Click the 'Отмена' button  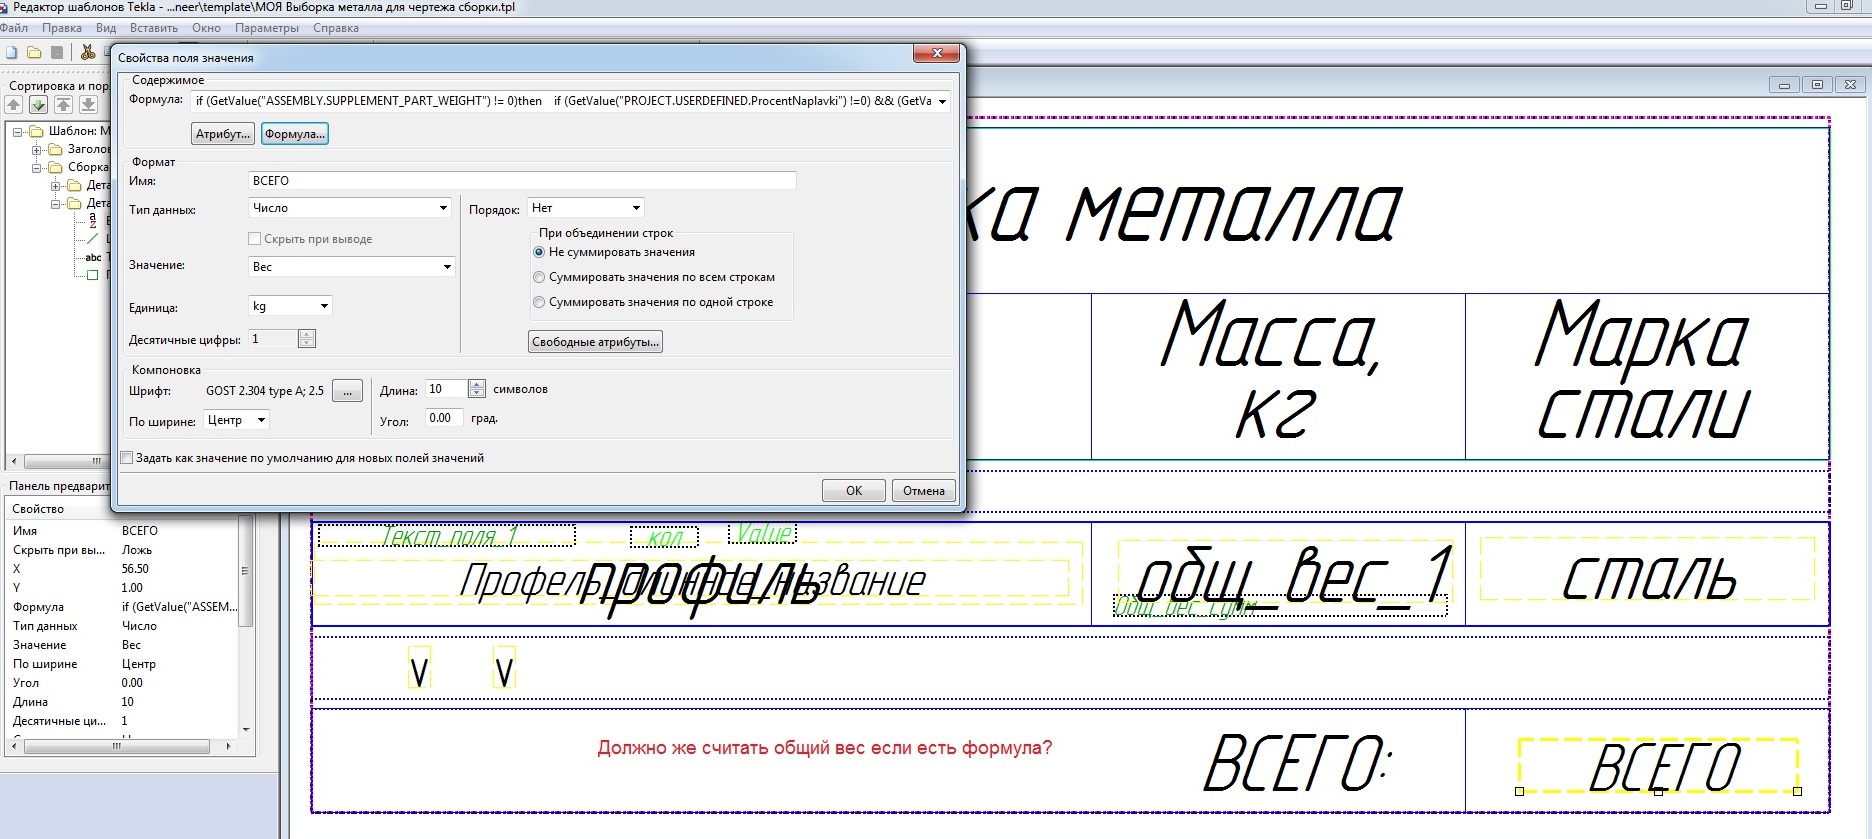[924, 491]
